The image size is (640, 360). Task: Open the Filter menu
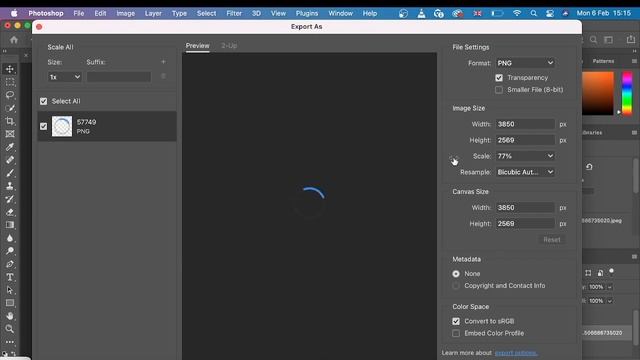point(234,13)
